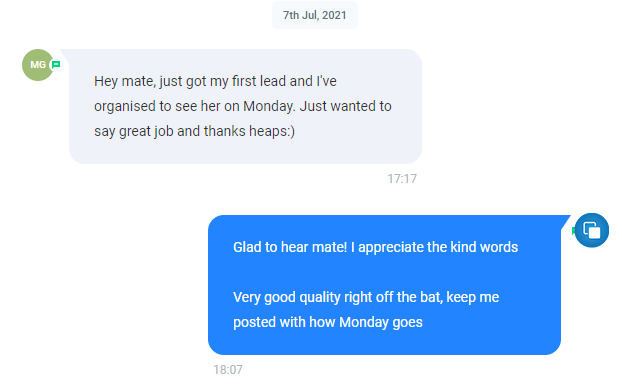The image size is (622, 385).
Task: Click the words "keep me" in blue bubble
Action: pos(472,297)
